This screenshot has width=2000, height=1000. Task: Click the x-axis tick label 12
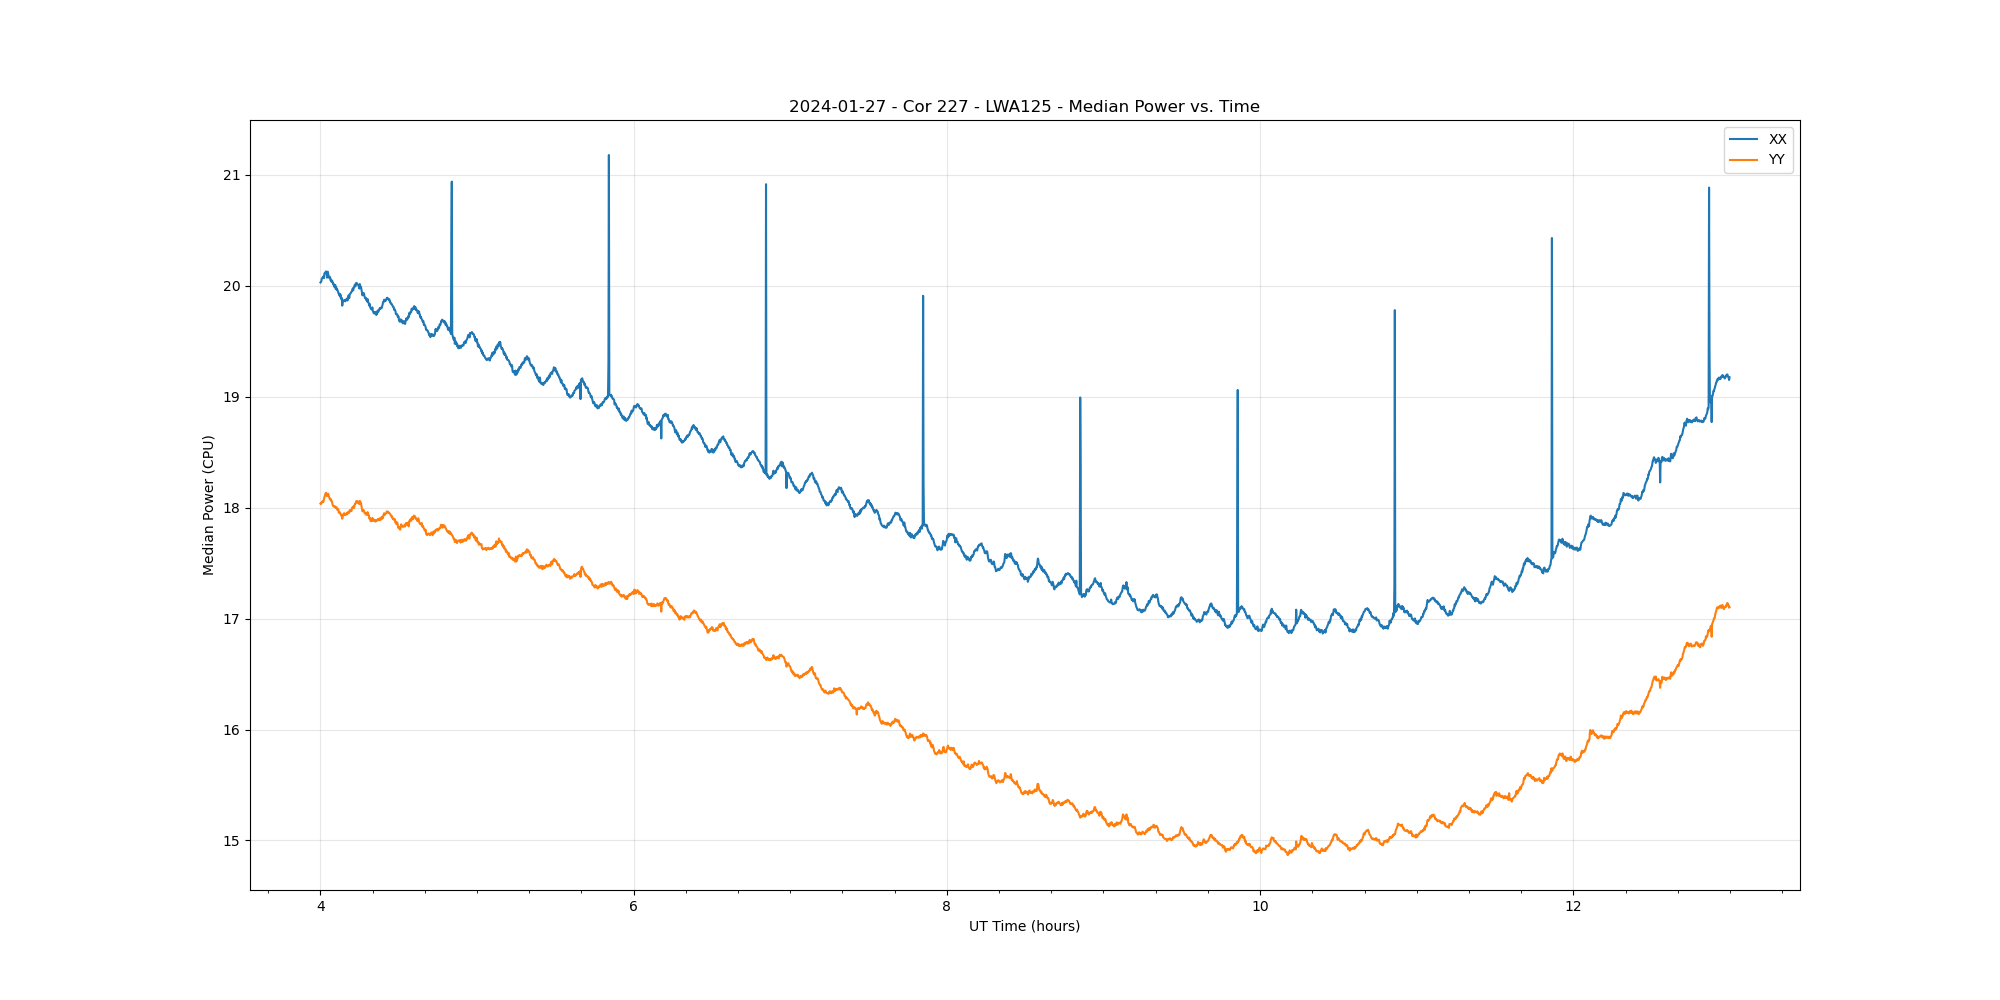pyautogui.click(x=1573, y=907)
